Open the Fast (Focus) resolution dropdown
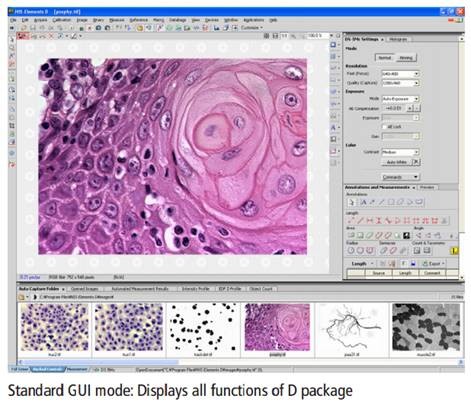This screenshot has height=405, width=471. (400, 73)
